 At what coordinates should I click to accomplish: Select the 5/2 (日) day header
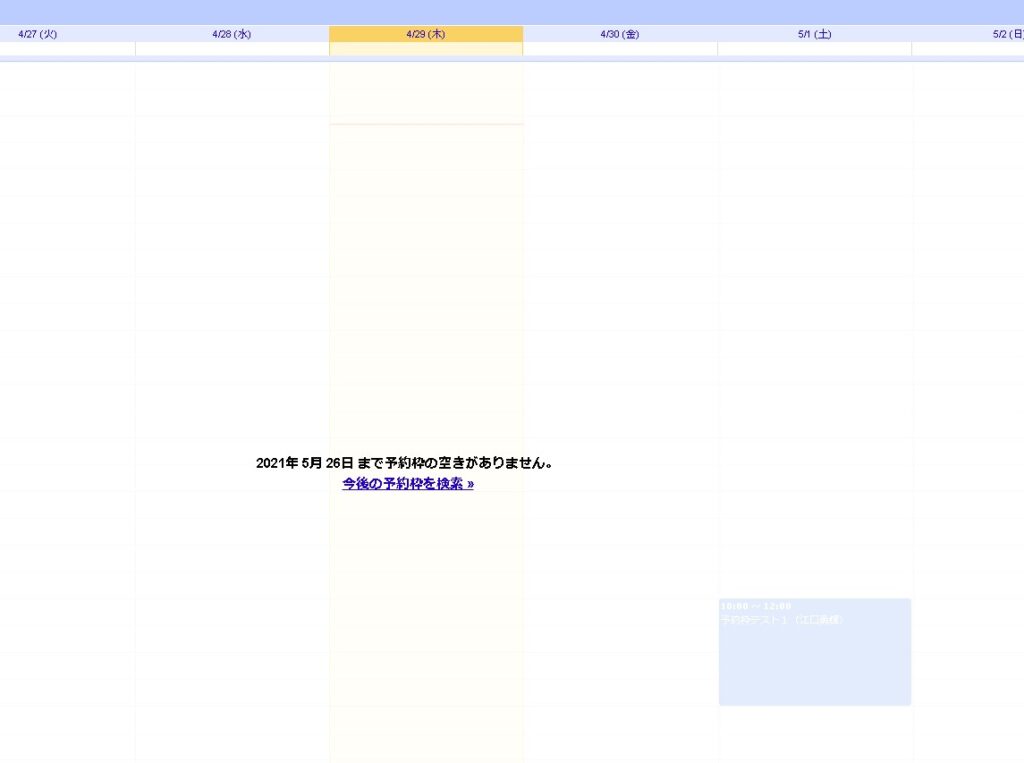[1006, 34]
